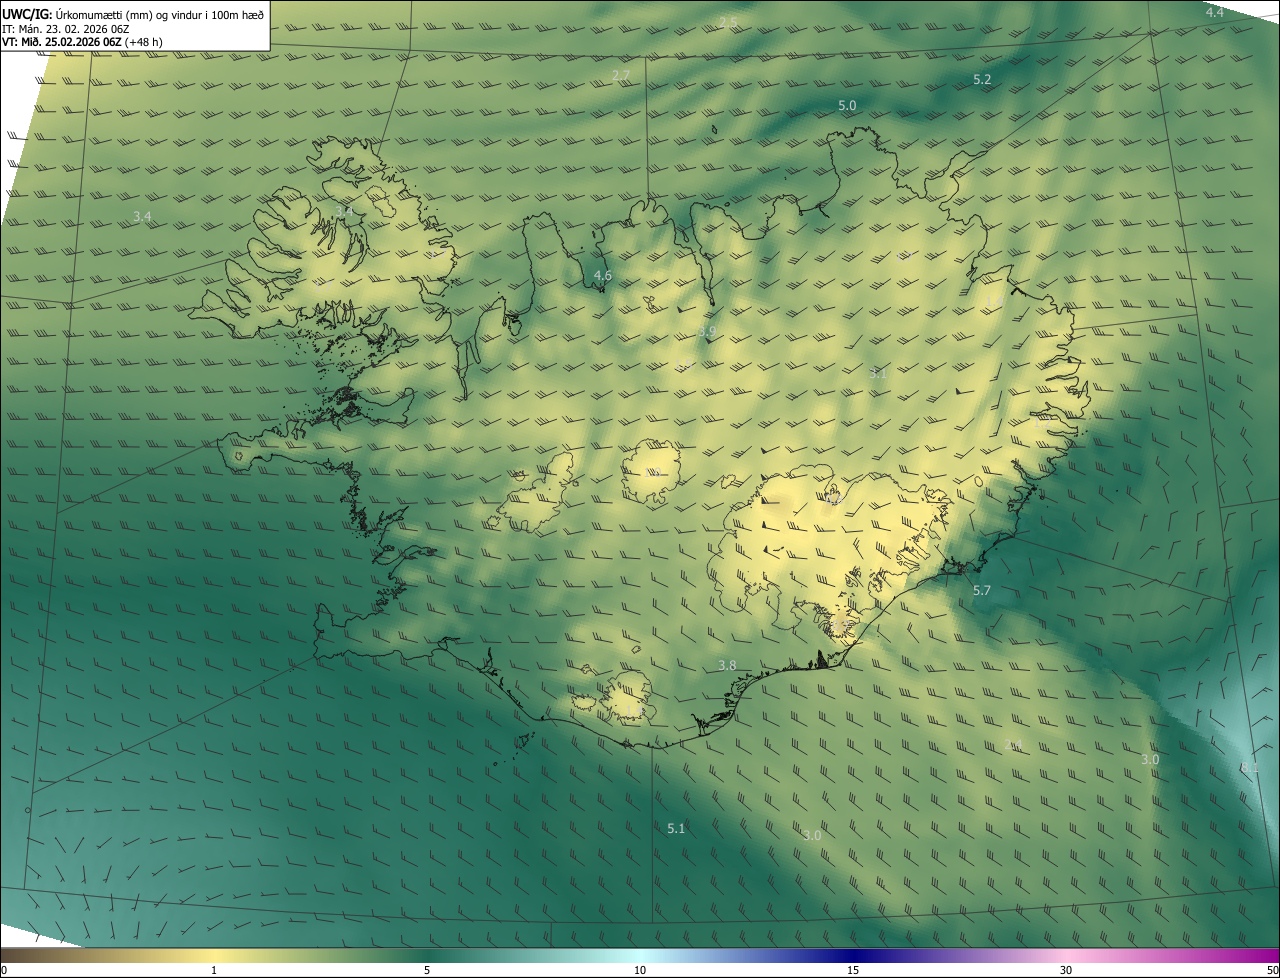The width and height of the screenshot is (1280, 978).
Task: Pick the 5.2 precipitation value
Action: point(982,79)
